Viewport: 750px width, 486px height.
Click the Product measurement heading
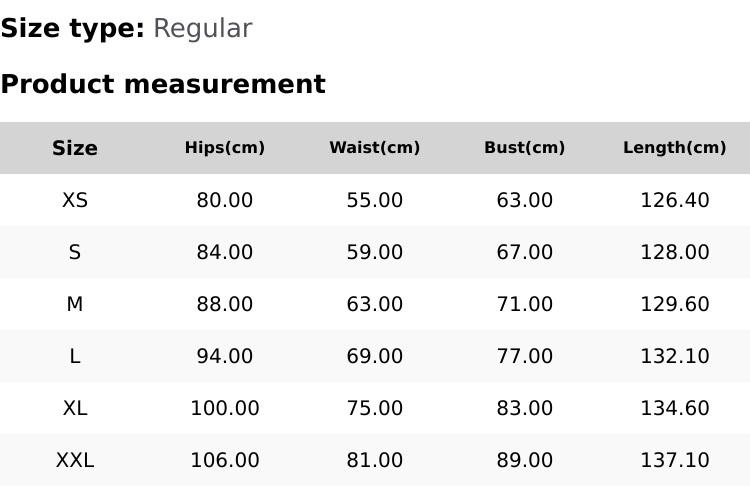(163, 84)
